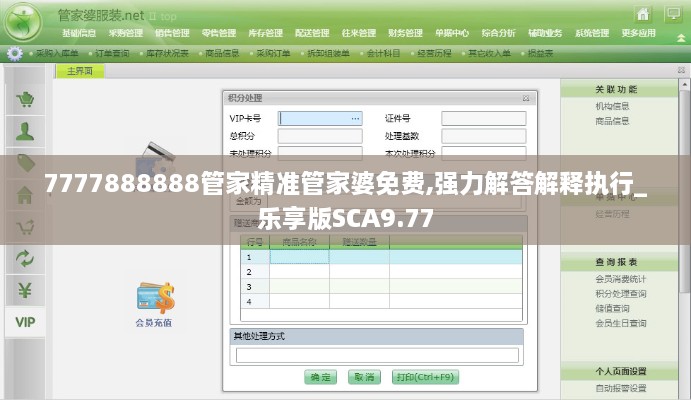691x400 pixels.
Task: Open the 单据中心 menu
Action: coord(452,33)
